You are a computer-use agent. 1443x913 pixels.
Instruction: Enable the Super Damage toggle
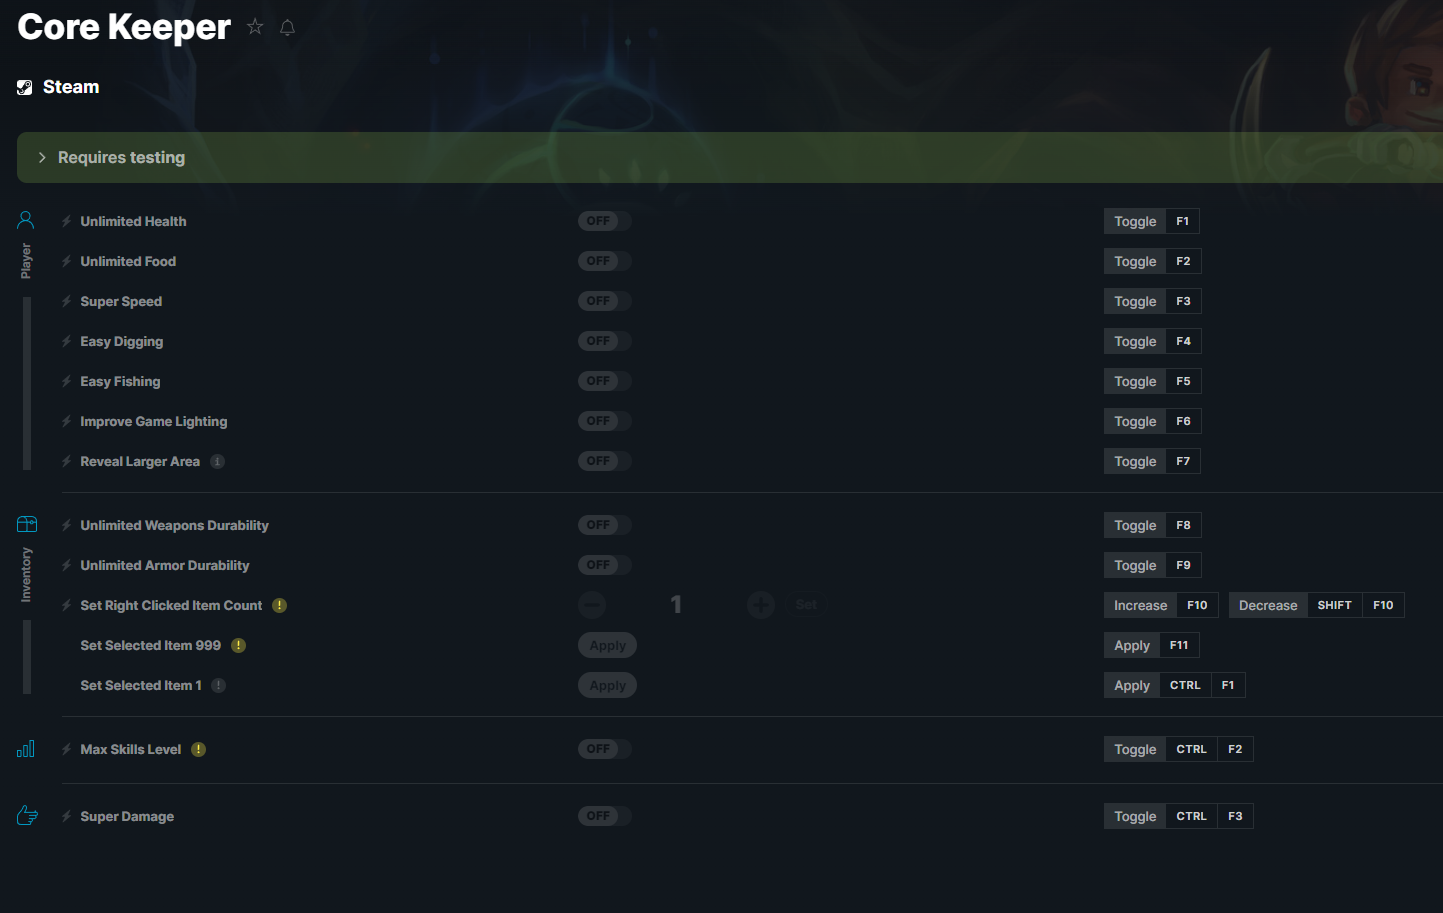click(604, 816)
